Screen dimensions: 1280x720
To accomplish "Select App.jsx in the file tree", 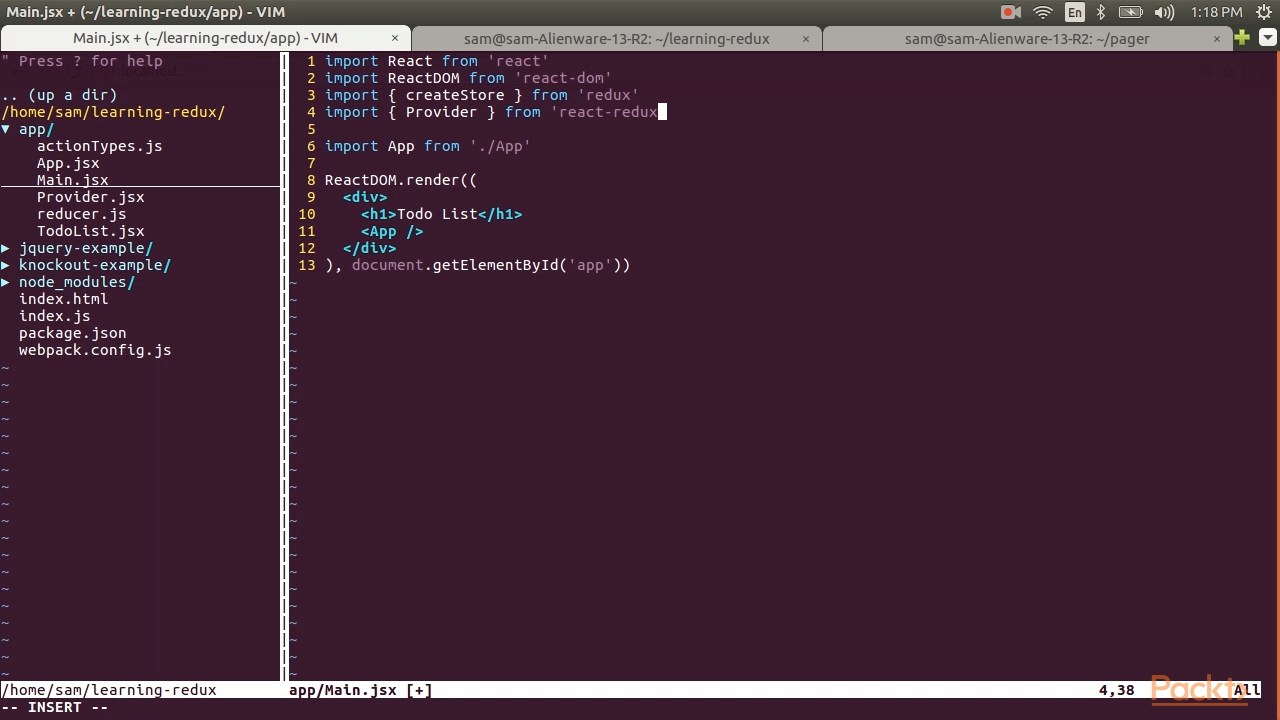I will click(68, 163).
